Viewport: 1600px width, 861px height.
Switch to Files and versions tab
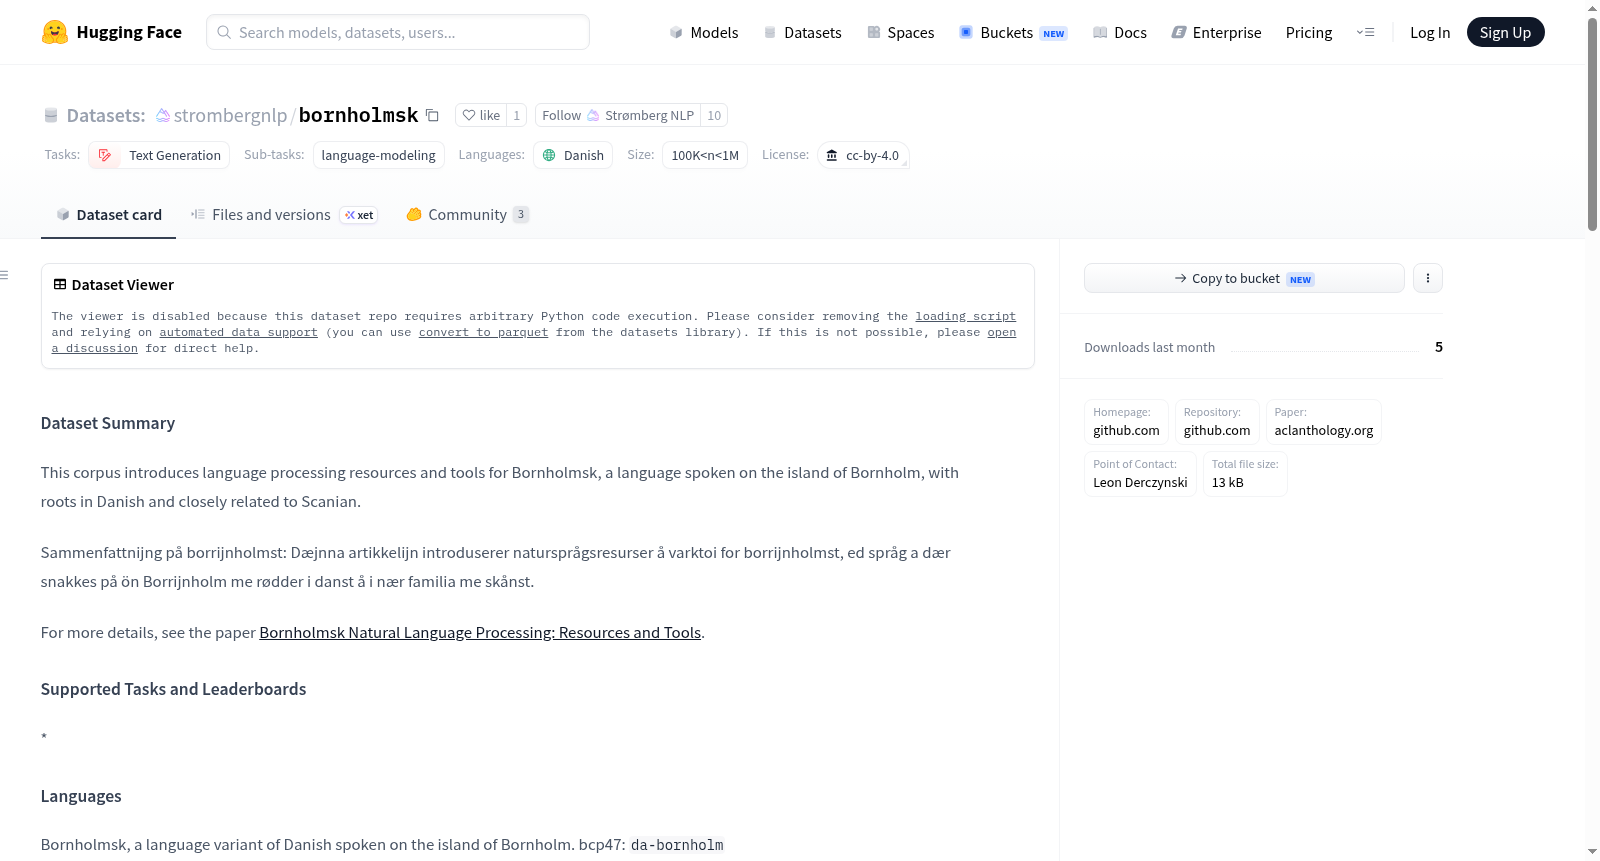tap(284, 214)
